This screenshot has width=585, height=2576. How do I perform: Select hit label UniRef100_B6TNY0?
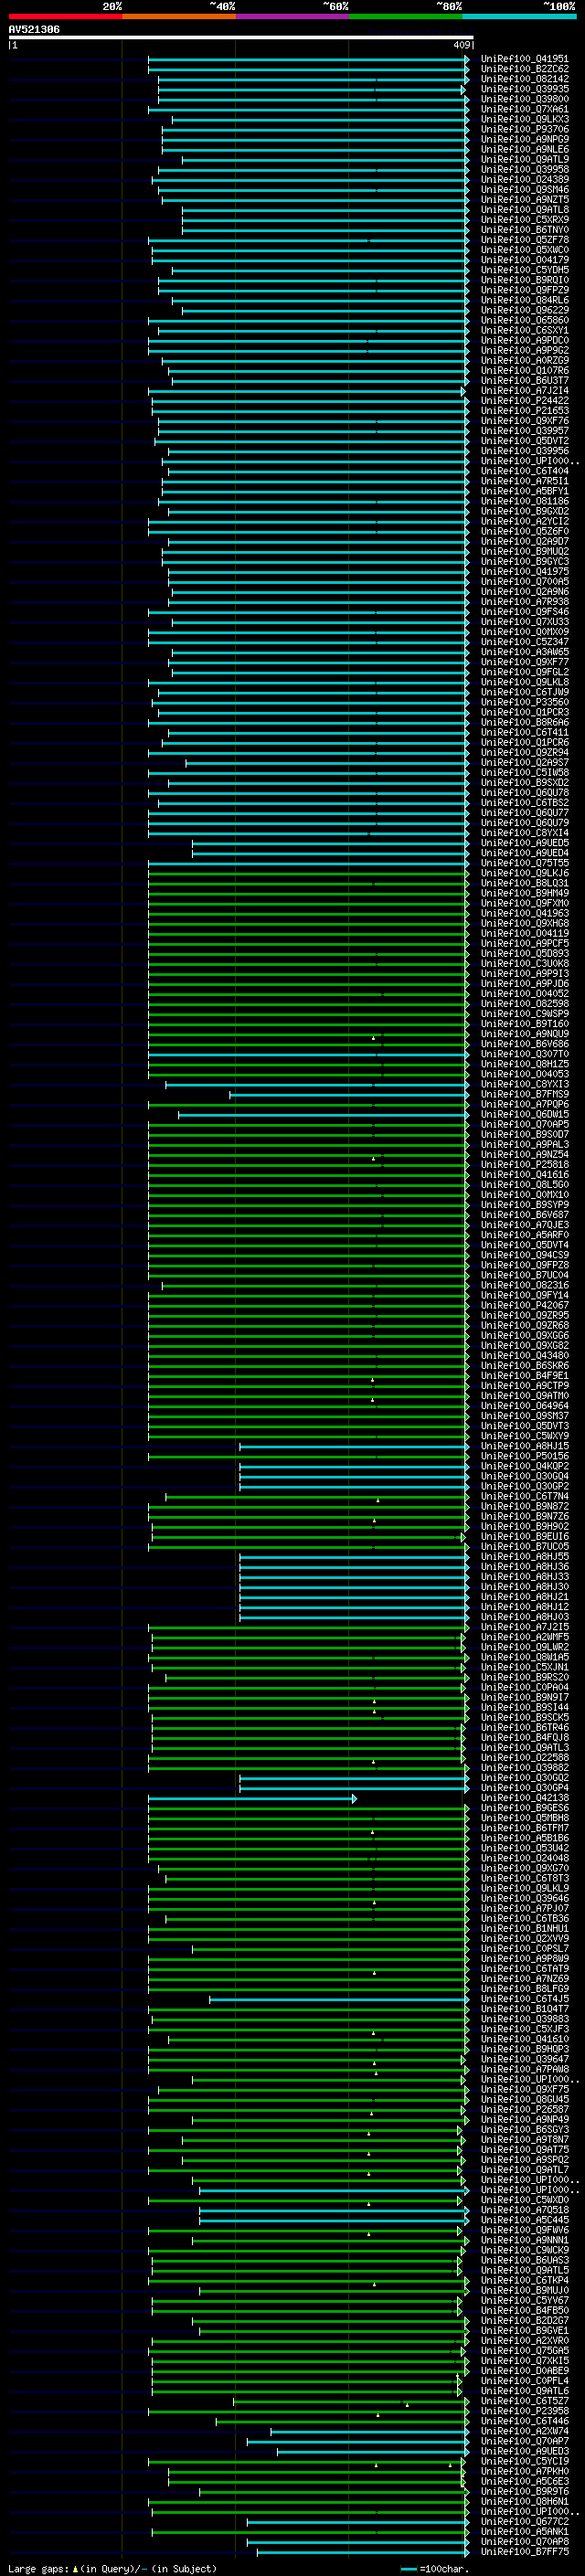coord(524,230)
